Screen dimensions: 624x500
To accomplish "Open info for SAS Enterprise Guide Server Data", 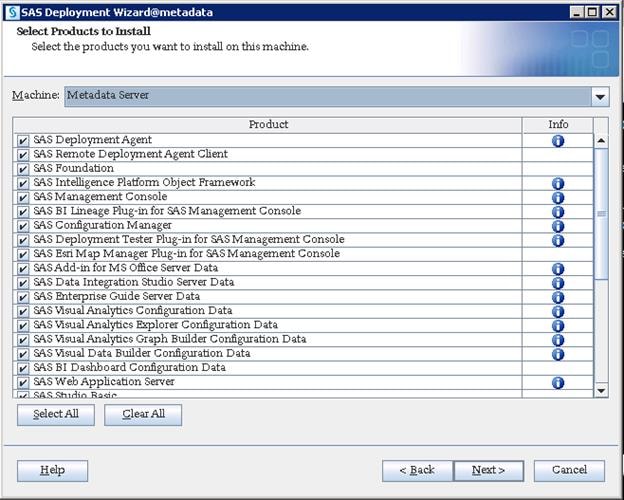I will pos(558,297).
